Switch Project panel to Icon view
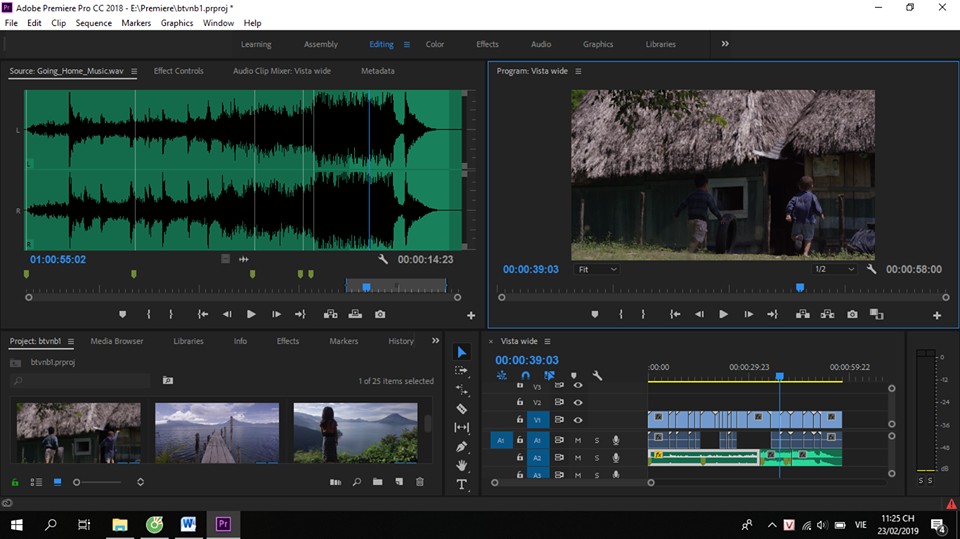This screenshot has height=539, width=960. pos(58,482)
